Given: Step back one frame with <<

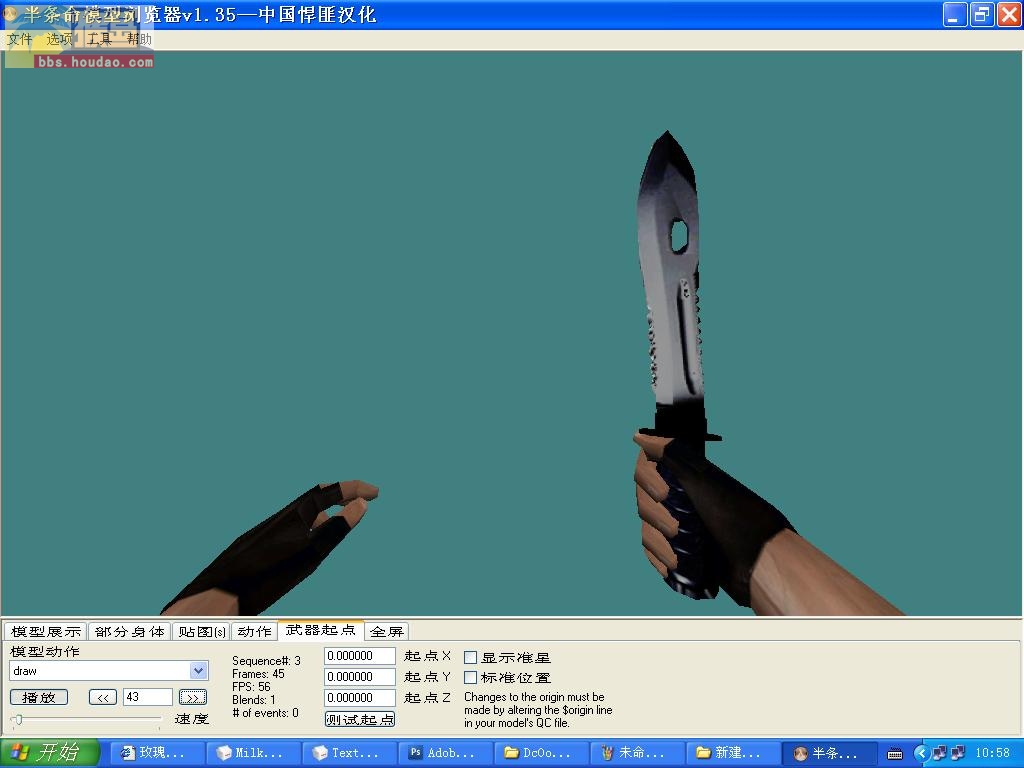Looking at the screenshot, I should coord(103,697).
